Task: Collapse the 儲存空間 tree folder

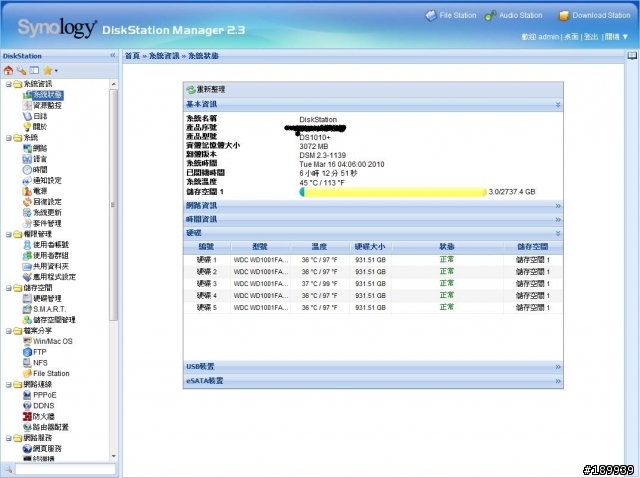Action: point(9,288)
